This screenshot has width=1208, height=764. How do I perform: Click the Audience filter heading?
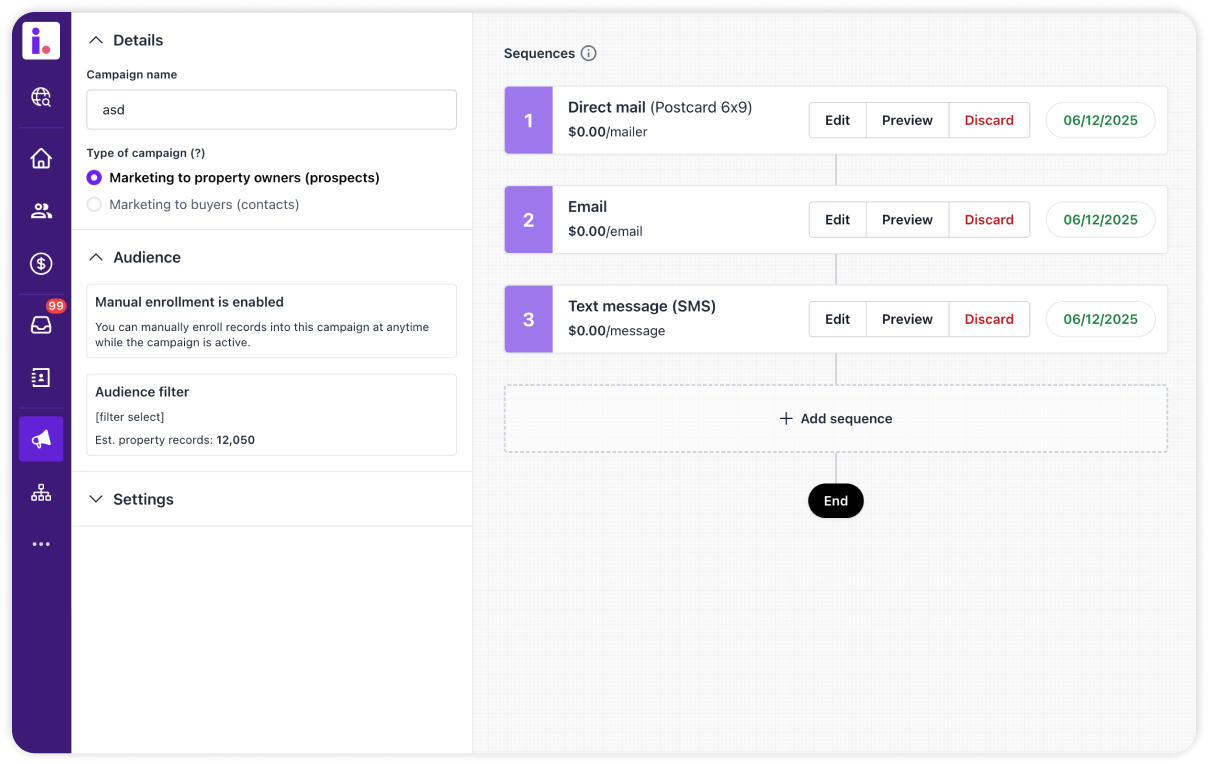coord(142,392)
